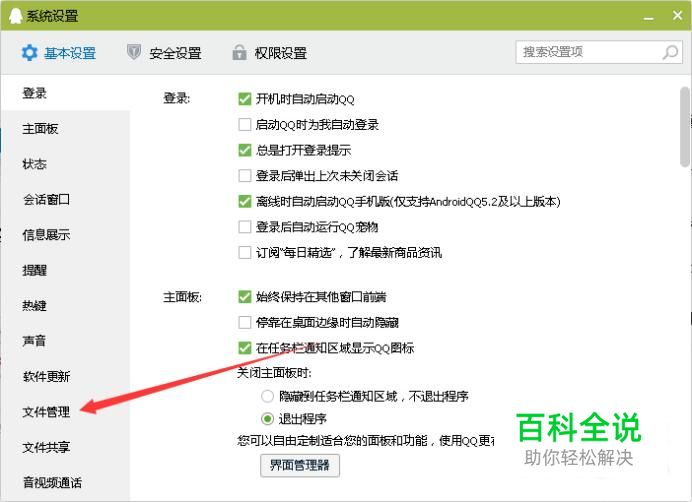Focus the 搜索设置项 search field
Screen dimensions: 692x502
pos(599,52)
